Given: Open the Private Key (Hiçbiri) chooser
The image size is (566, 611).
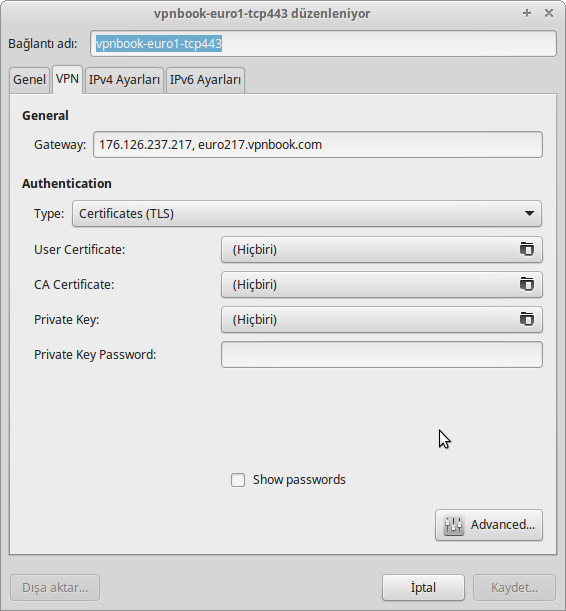Looking at the screenshot, I should click(382, 320).
